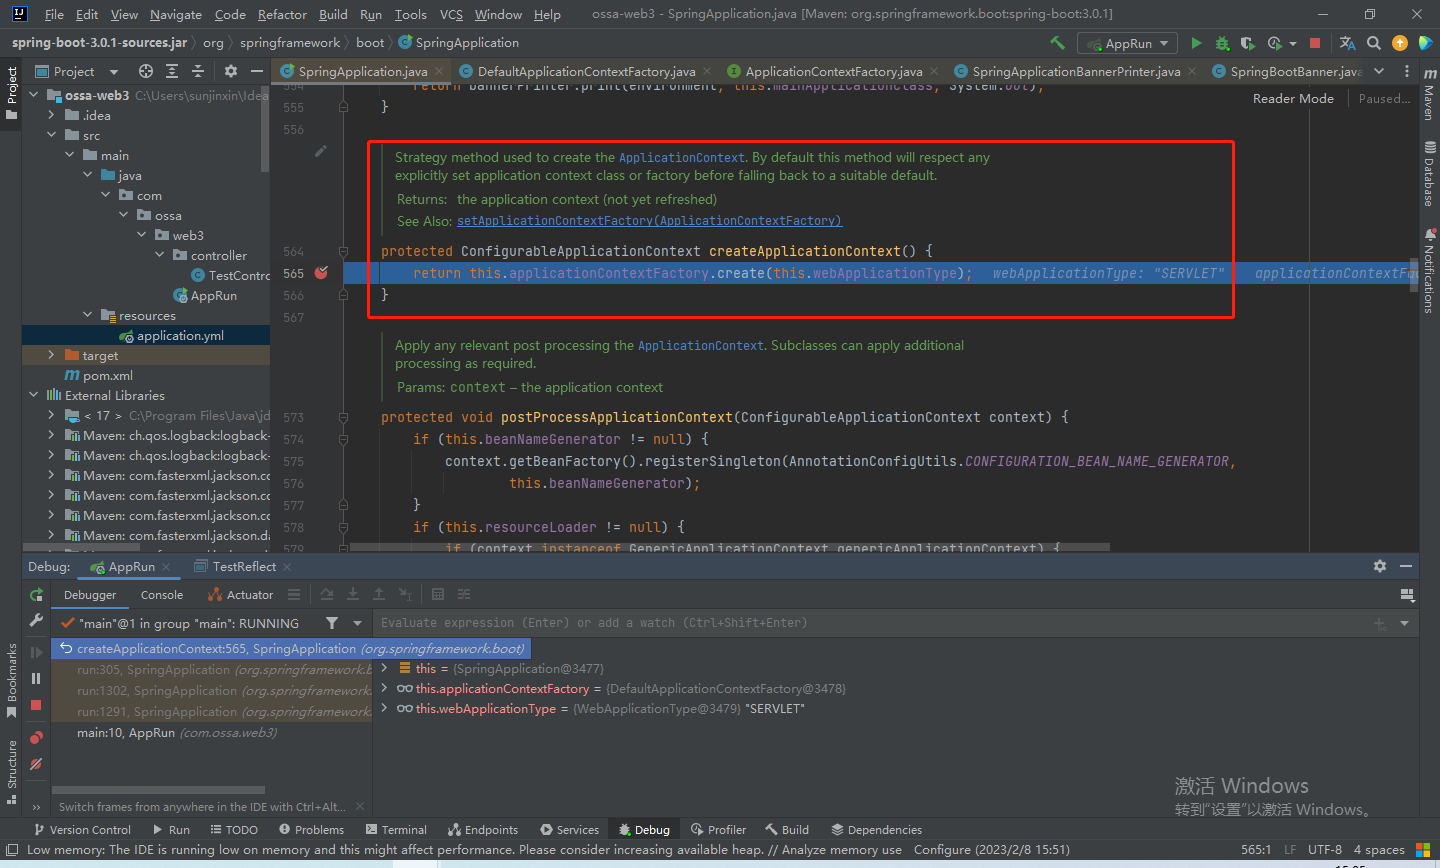Open Project panel gear options
Image resolution: width=1440 pixels, height=868 pixels.
point(231,71)
